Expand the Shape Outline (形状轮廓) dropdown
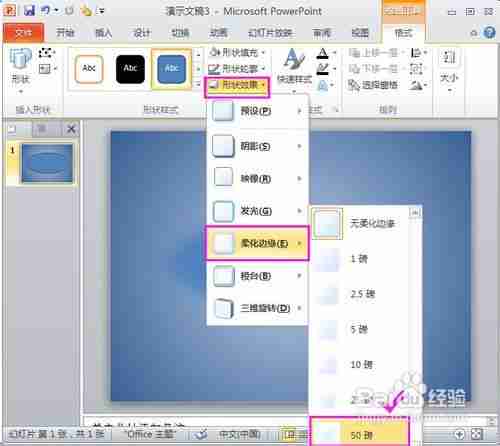This screenshot has height=446, width=500. pos(237,69)
